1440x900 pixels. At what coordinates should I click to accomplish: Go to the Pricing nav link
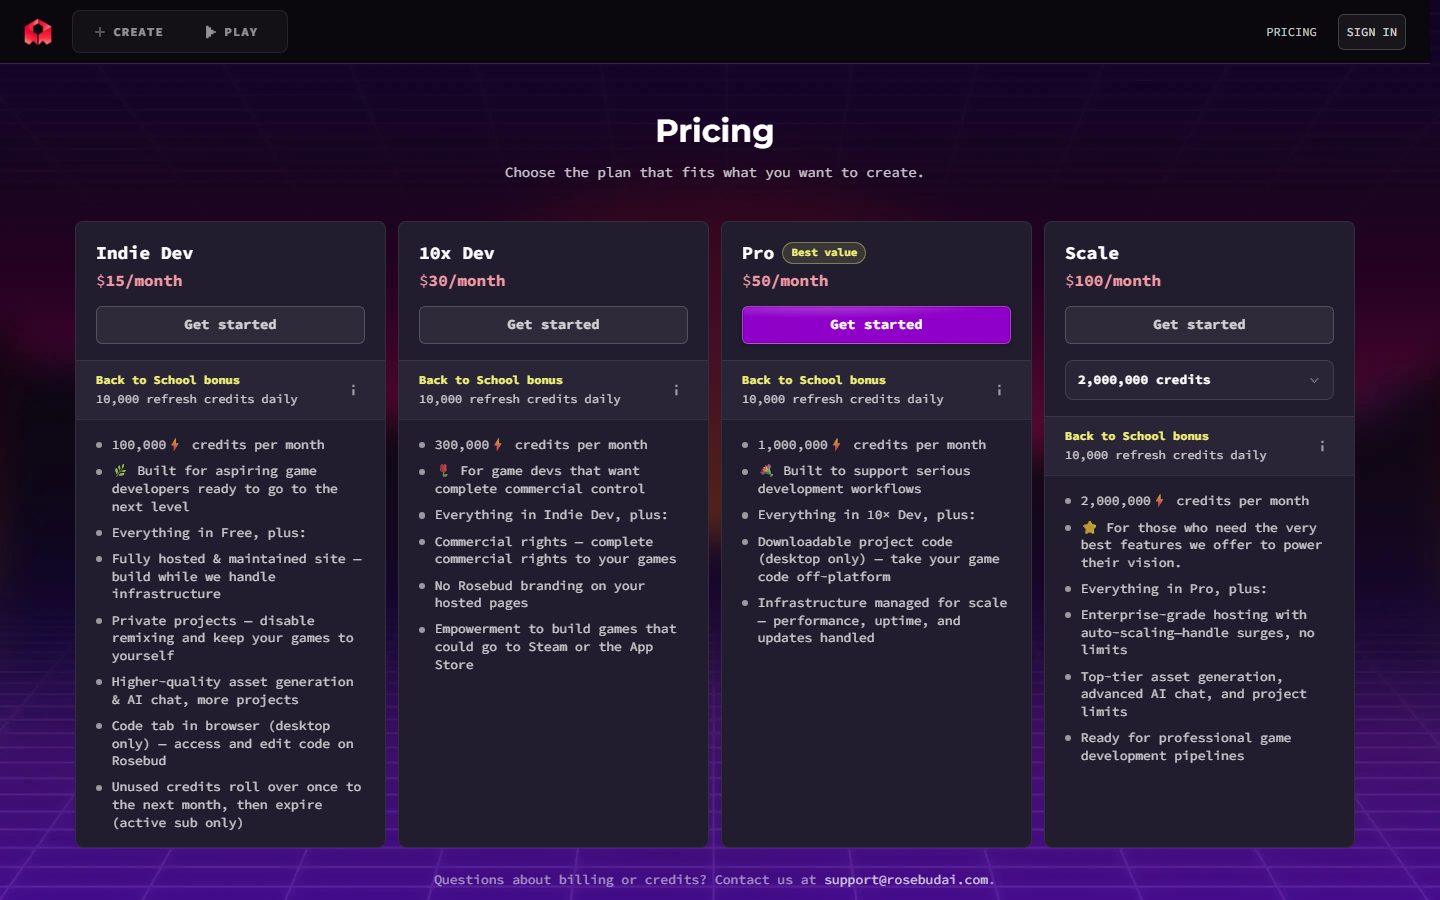(1291, 32)
